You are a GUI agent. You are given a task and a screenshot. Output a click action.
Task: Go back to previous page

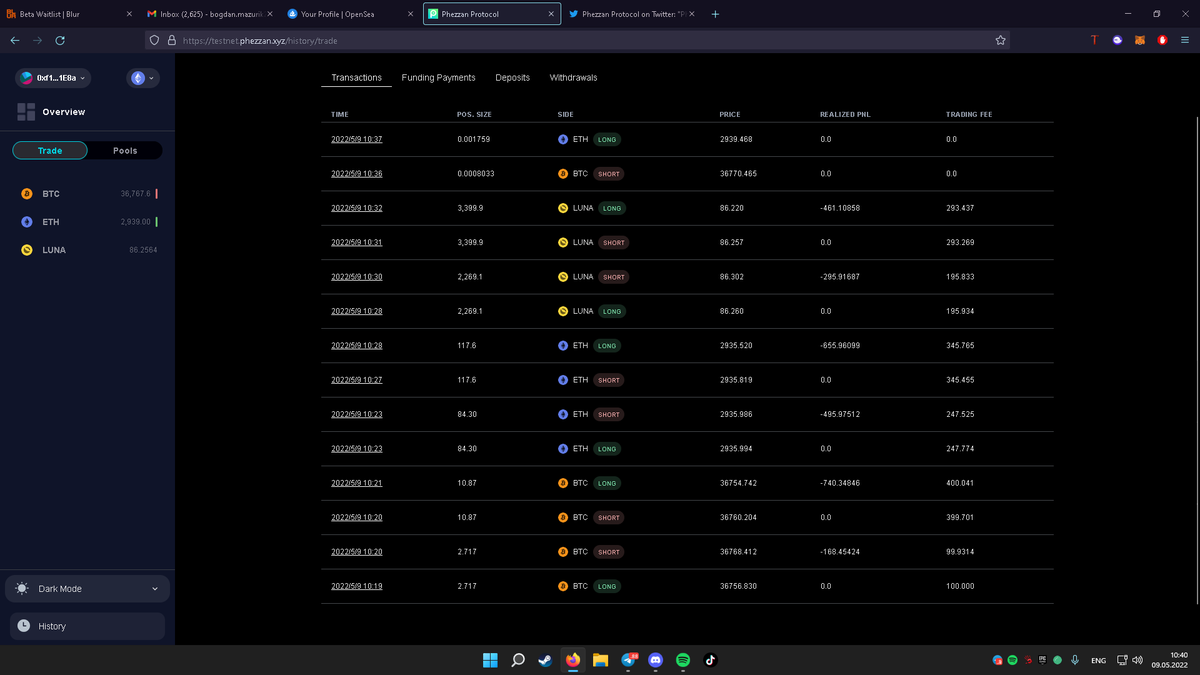(14, 40)
